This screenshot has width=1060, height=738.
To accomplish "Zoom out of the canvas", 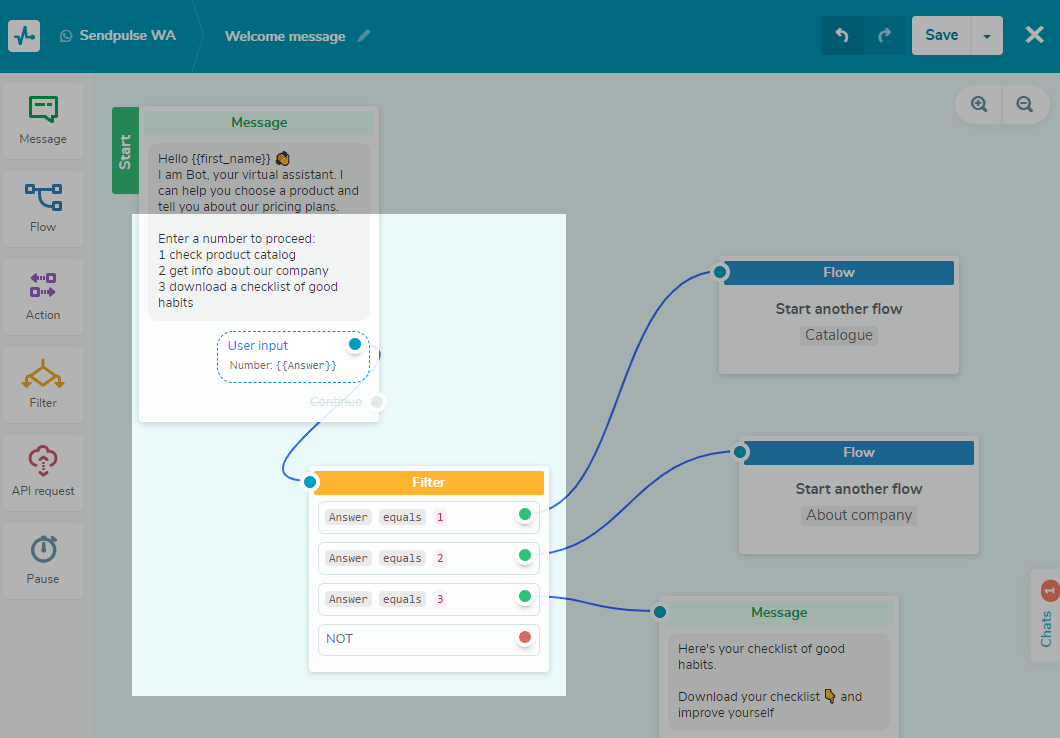I will (1025, 104).
